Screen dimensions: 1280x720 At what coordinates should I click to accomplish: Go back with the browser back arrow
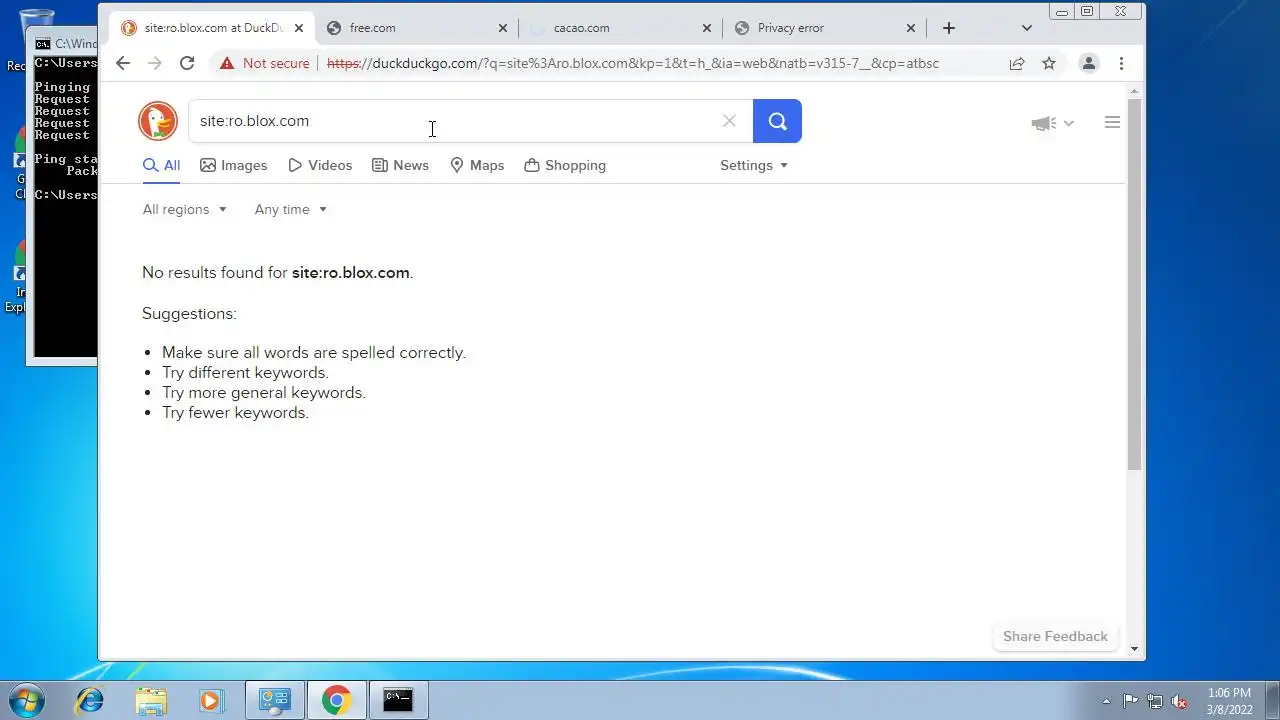point(122,63)
